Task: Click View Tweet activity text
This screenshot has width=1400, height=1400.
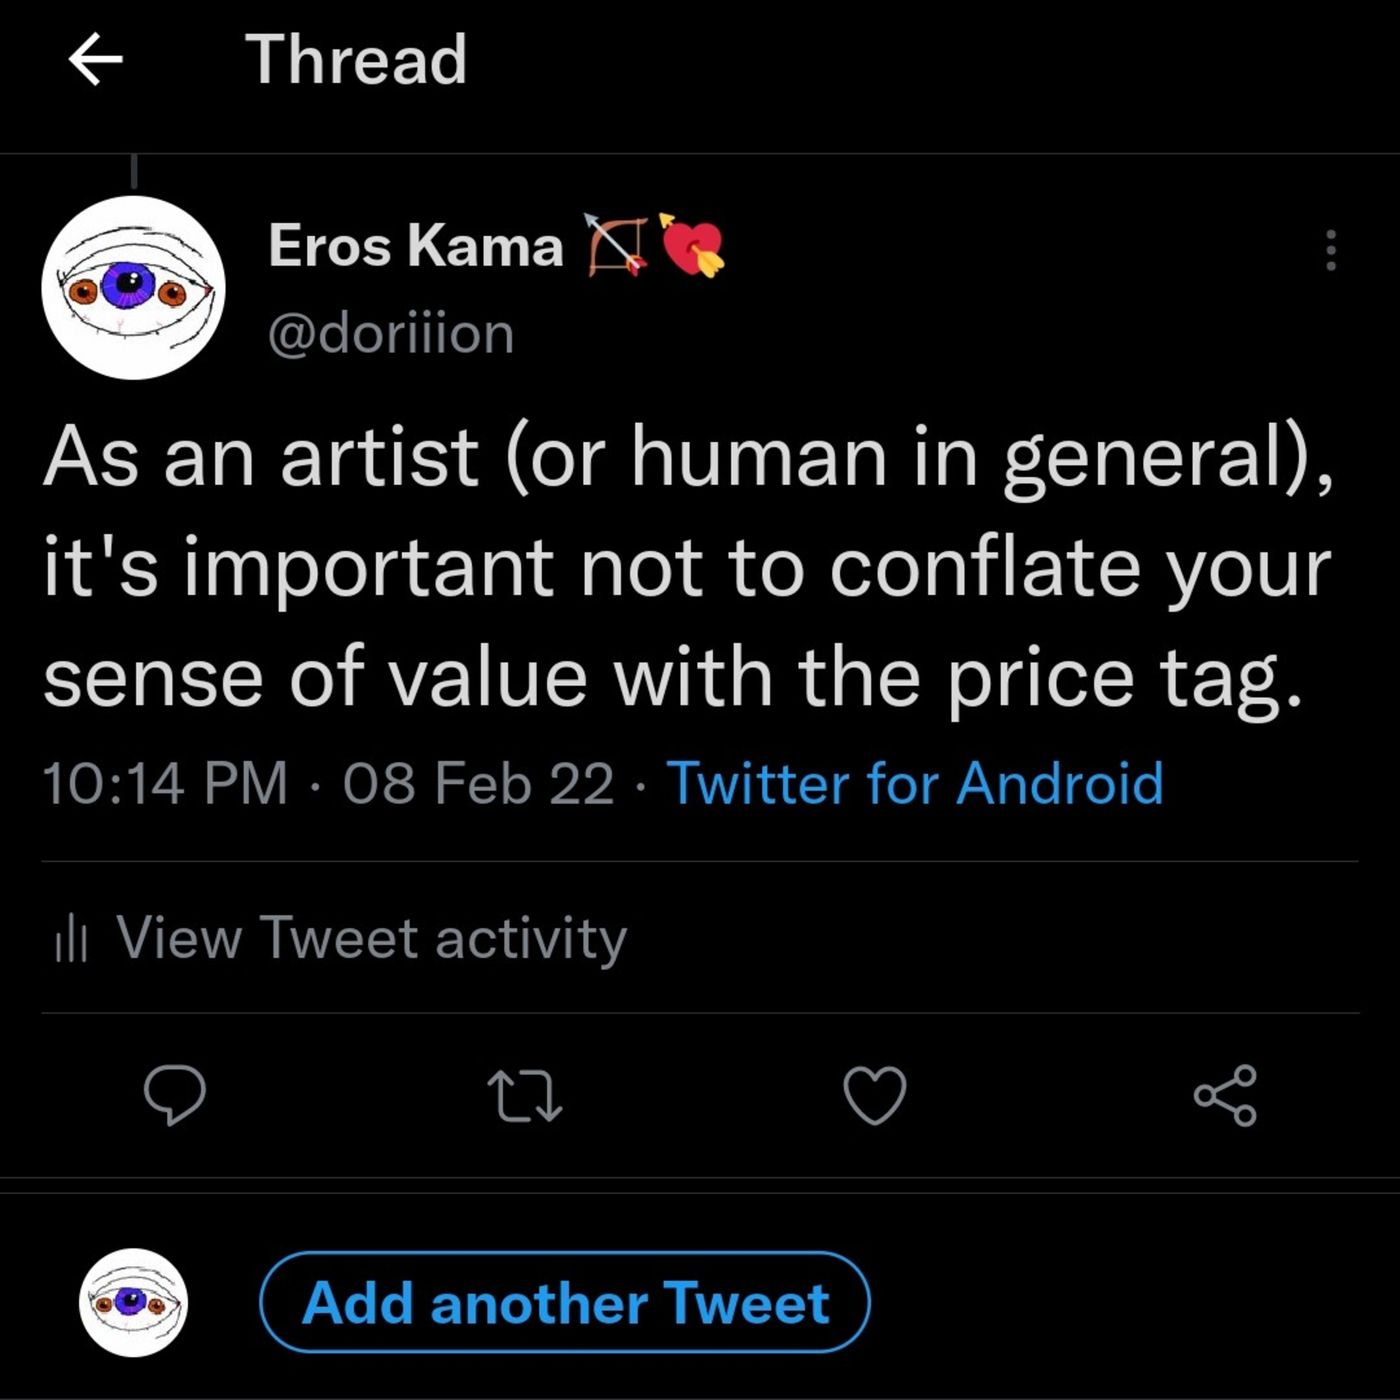Action: click(372, 938)
